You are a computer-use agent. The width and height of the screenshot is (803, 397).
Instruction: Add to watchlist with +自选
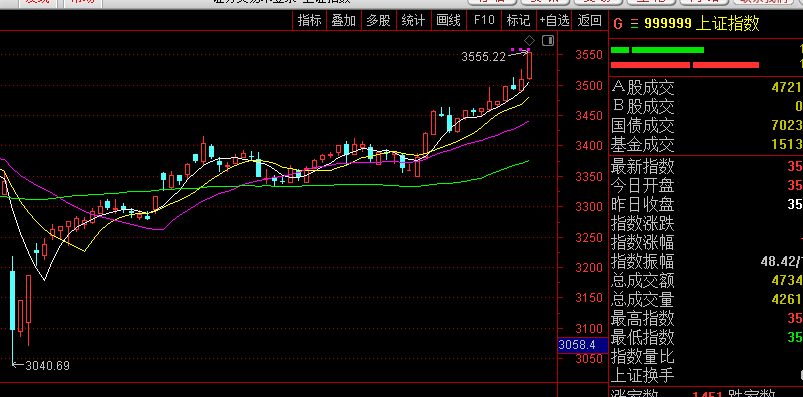(554, 20)
